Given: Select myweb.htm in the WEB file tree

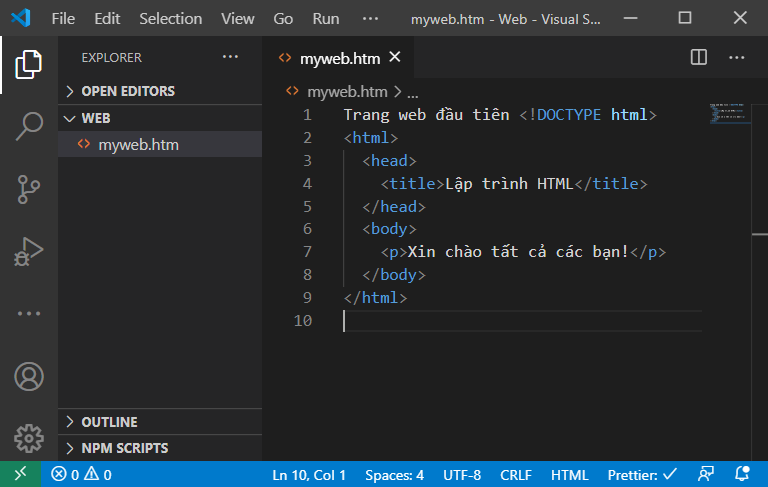Looking at the screenshot, I should coord(160,144).
